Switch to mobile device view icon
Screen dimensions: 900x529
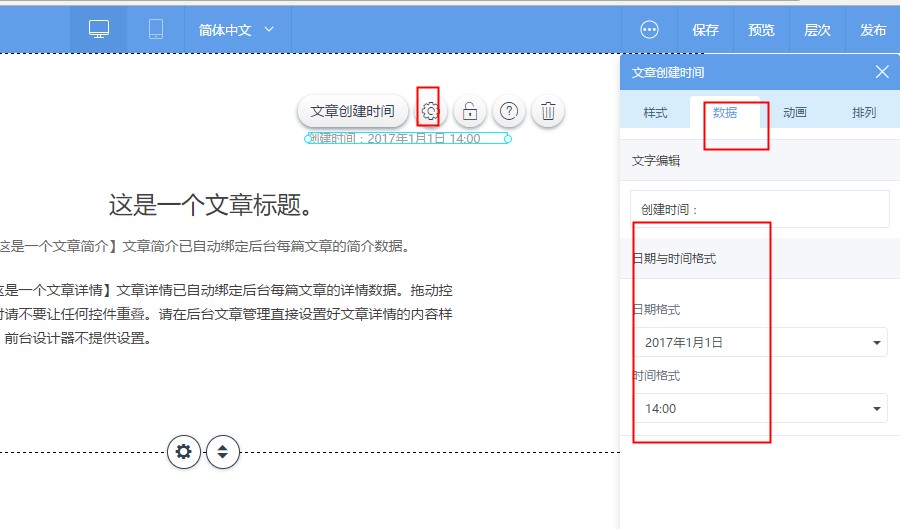(156, 29)
